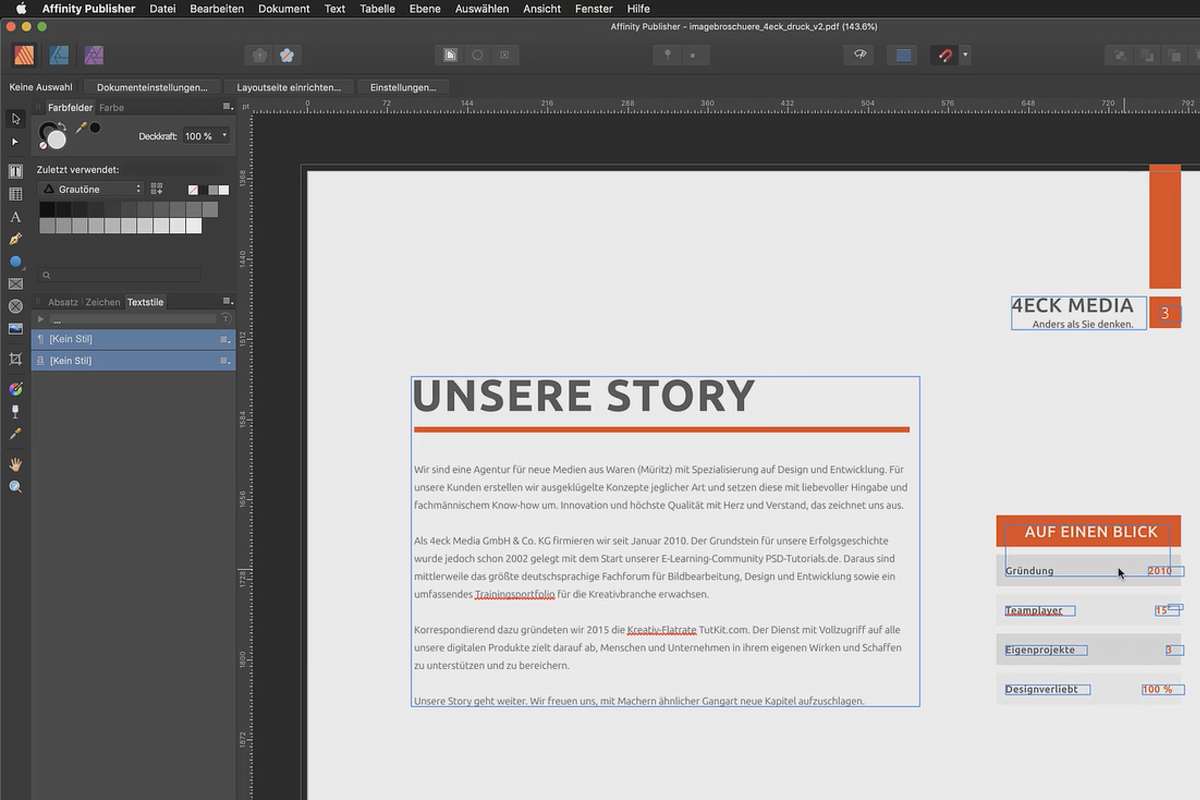
Task: Select the Picture Frame Ellipse tool
Action: pos(15,306)
